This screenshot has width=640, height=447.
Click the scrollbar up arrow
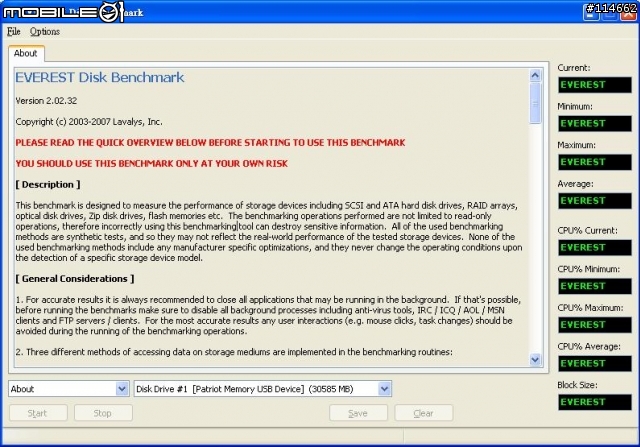point(535,75)
